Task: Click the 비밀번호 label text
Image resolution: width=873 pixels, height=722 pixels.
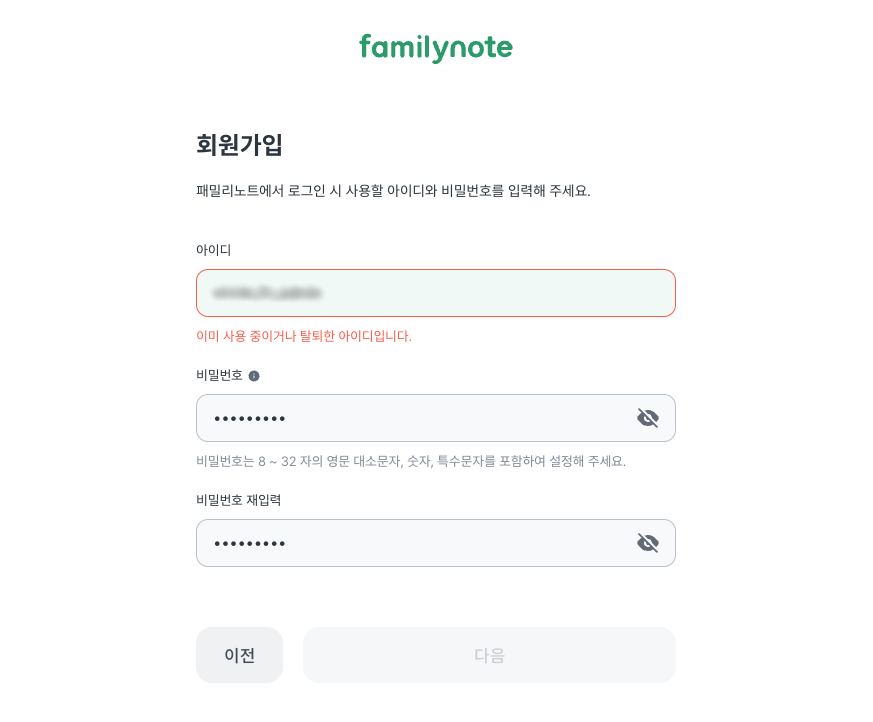Action: click(x=219, y=375)
